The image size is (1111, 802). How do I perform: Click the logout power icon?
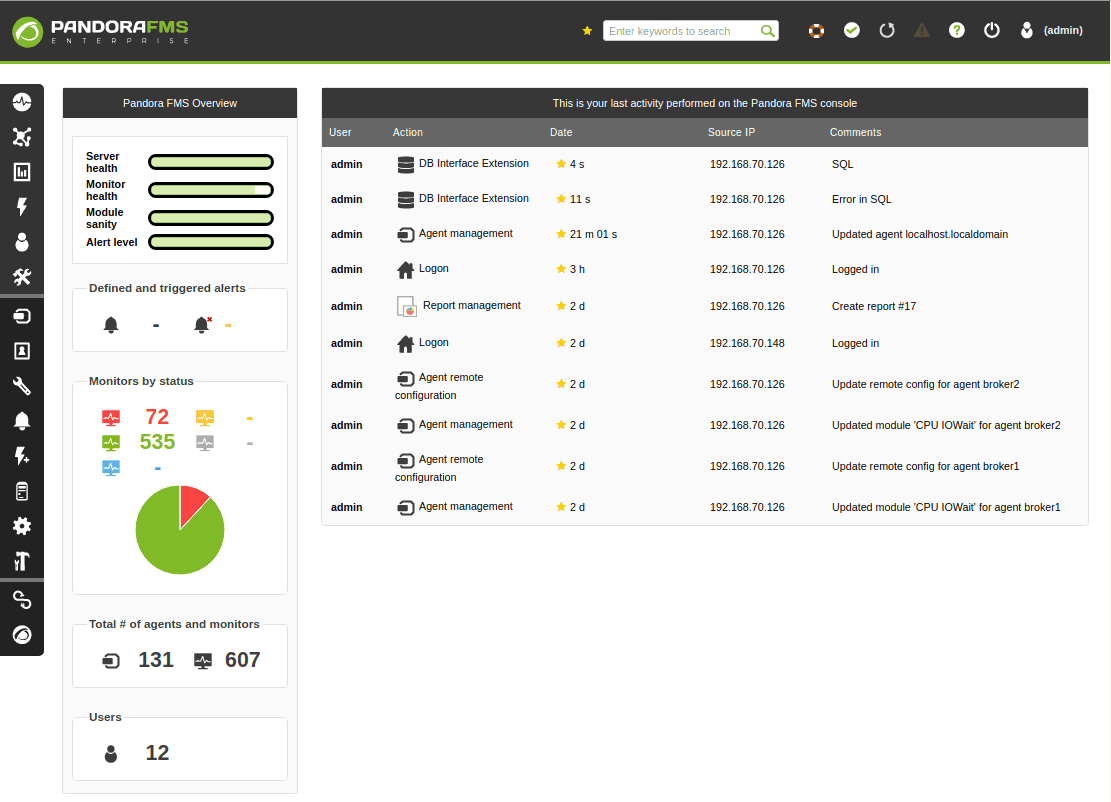click(x=992, y=30)
